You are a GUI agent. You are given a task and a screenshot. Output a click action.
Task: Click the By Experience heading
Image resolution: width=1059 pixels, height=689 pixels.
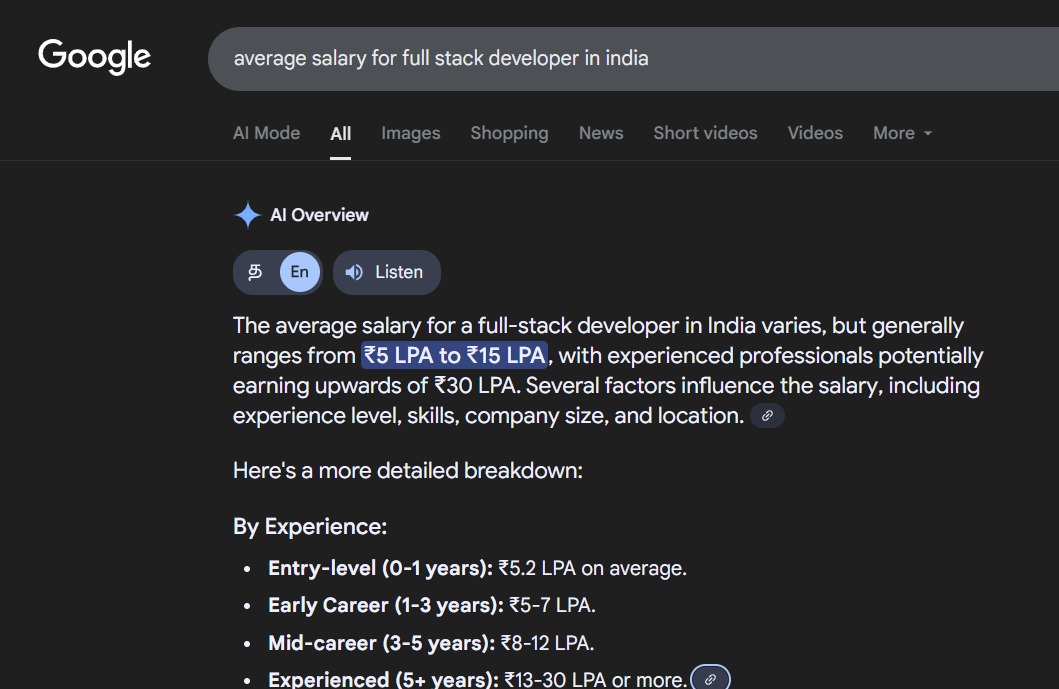(x=310, y=527)
